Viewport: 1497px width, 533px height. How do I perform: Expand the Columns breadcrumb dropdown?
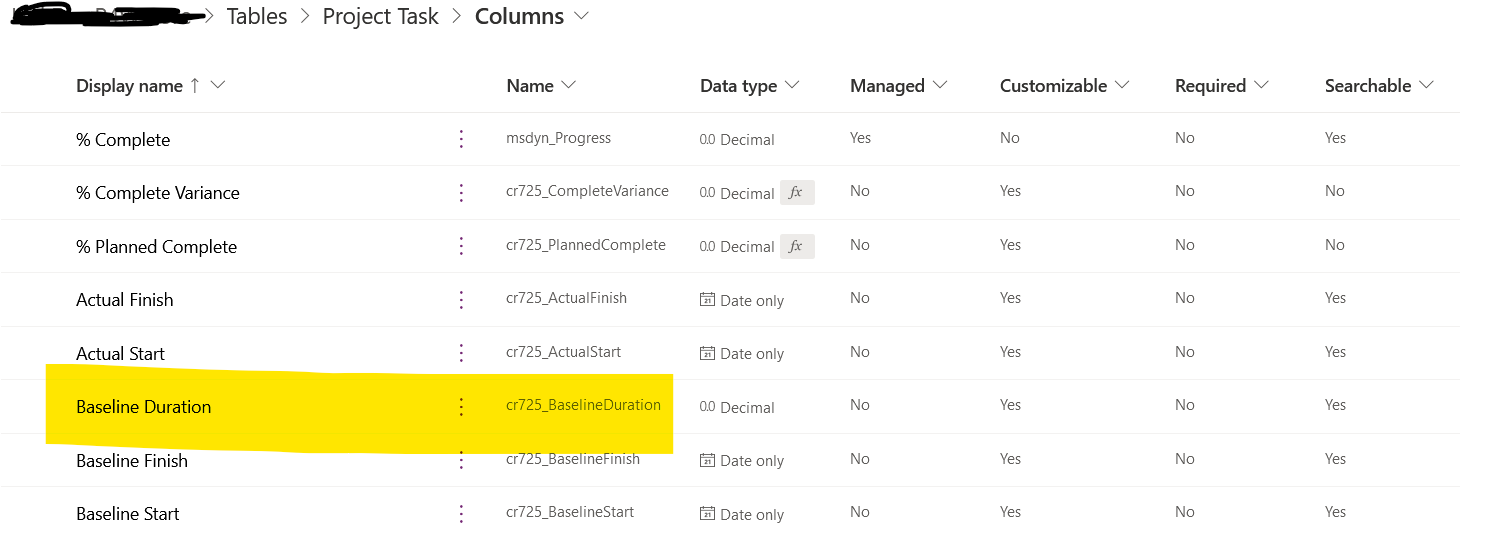pyautogui.click(x=582, y=17)
